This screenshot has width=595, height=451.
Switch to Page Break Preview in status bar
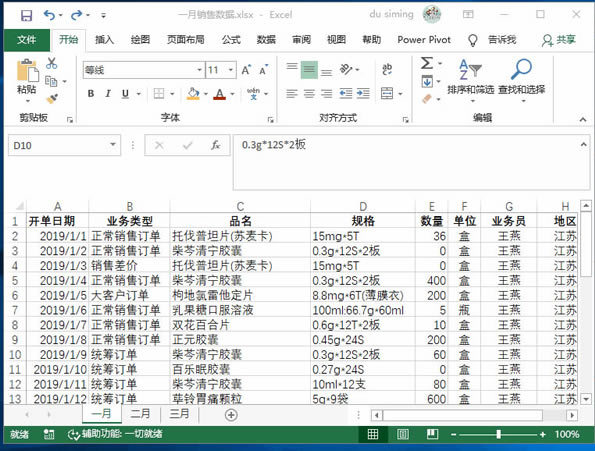coord(432,434)
